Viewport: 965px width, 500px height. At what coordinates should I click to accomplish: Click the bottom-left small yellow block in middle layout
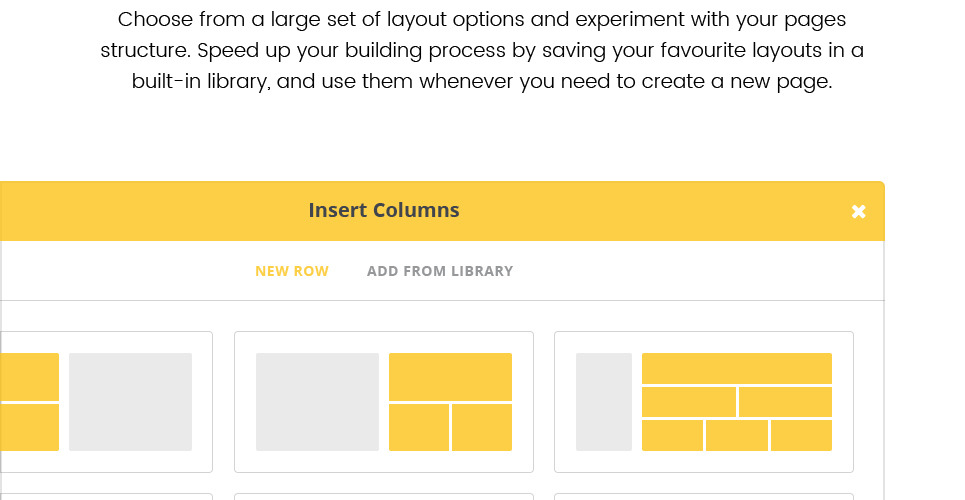tap(419, 427)
